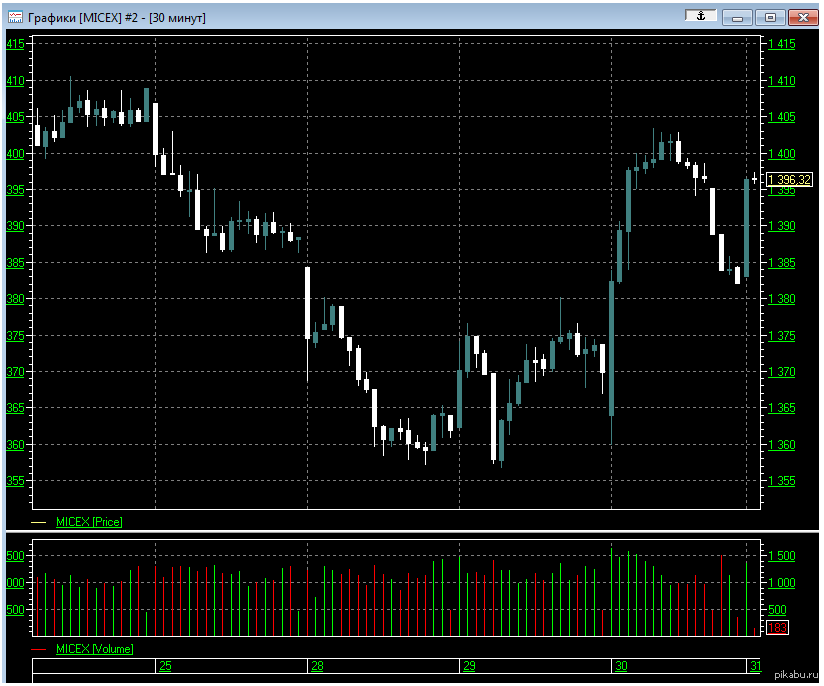Minimize the MICEX chart window
This screenshot has width=824, height=686.
coord(737,17)
